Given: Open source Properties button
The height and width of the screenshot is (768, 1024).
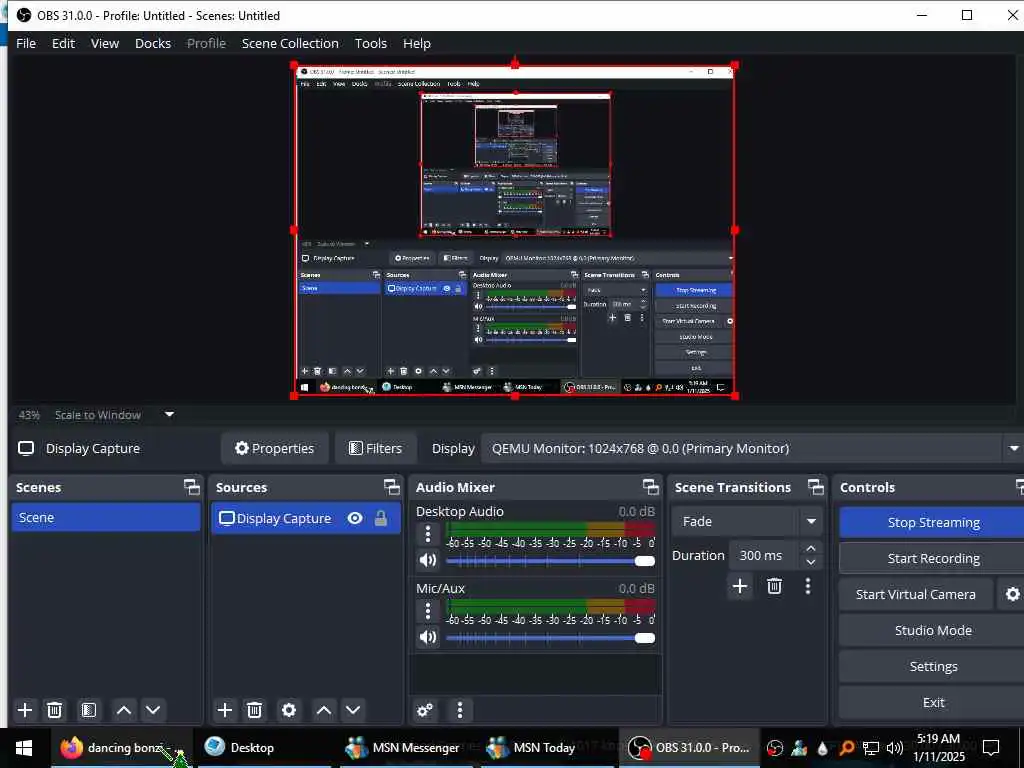Looking at the screenshot, I should [x=274, y=448].
